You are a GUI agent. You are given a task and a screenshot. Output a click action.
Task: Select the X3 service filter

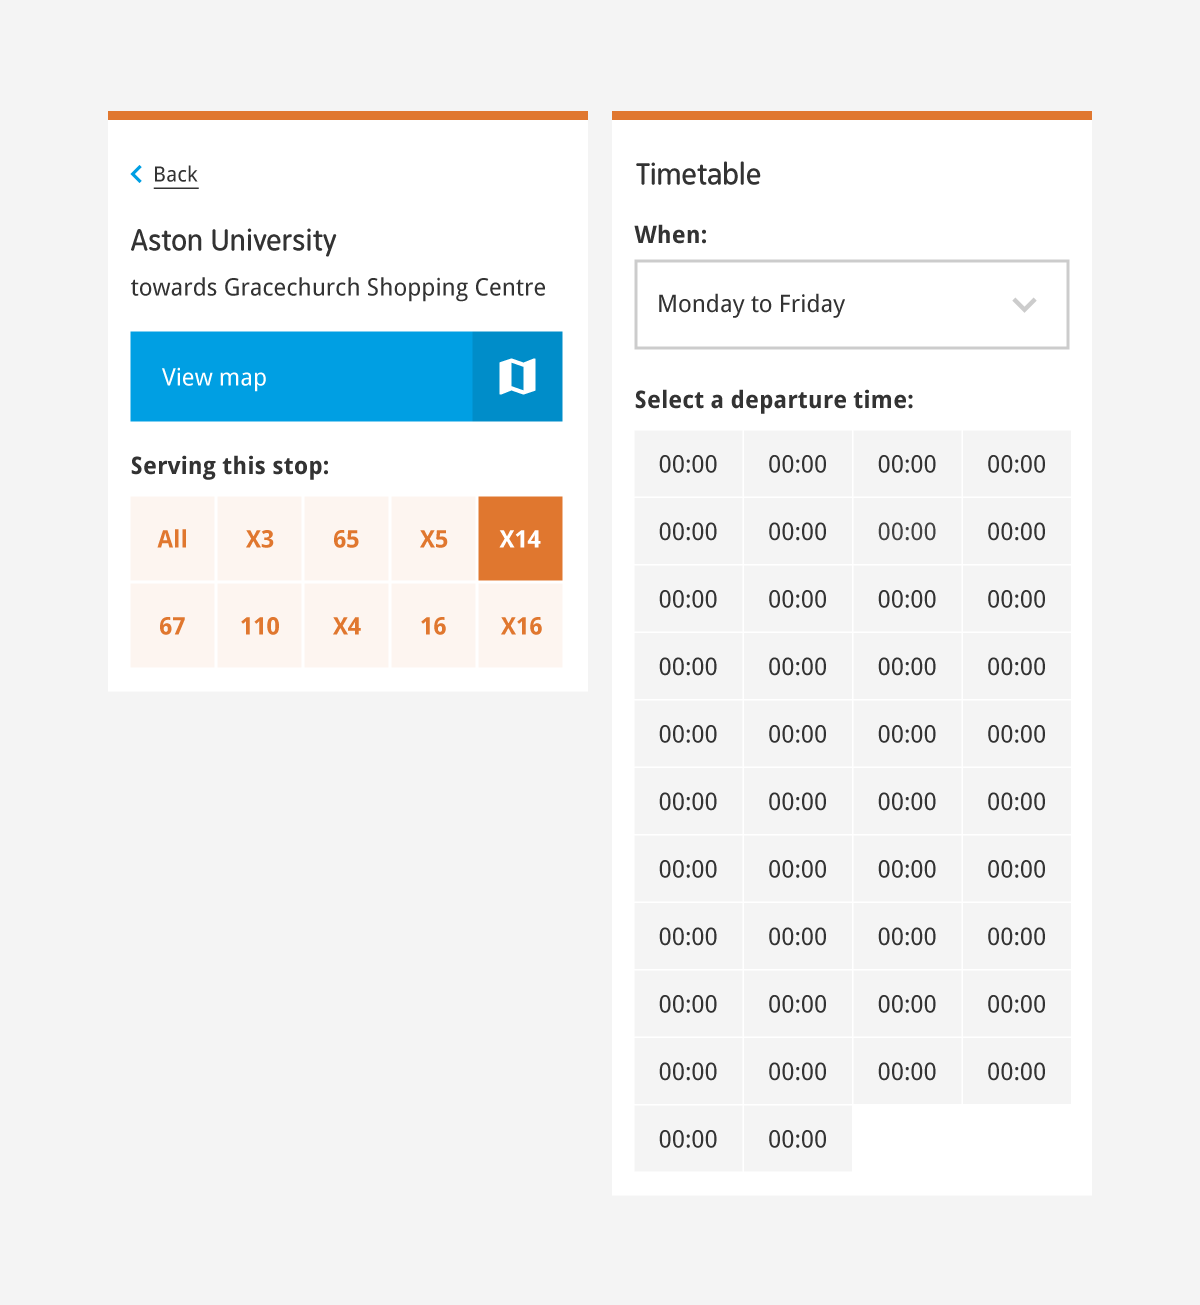pyautogui.click(x=260, y=539)
